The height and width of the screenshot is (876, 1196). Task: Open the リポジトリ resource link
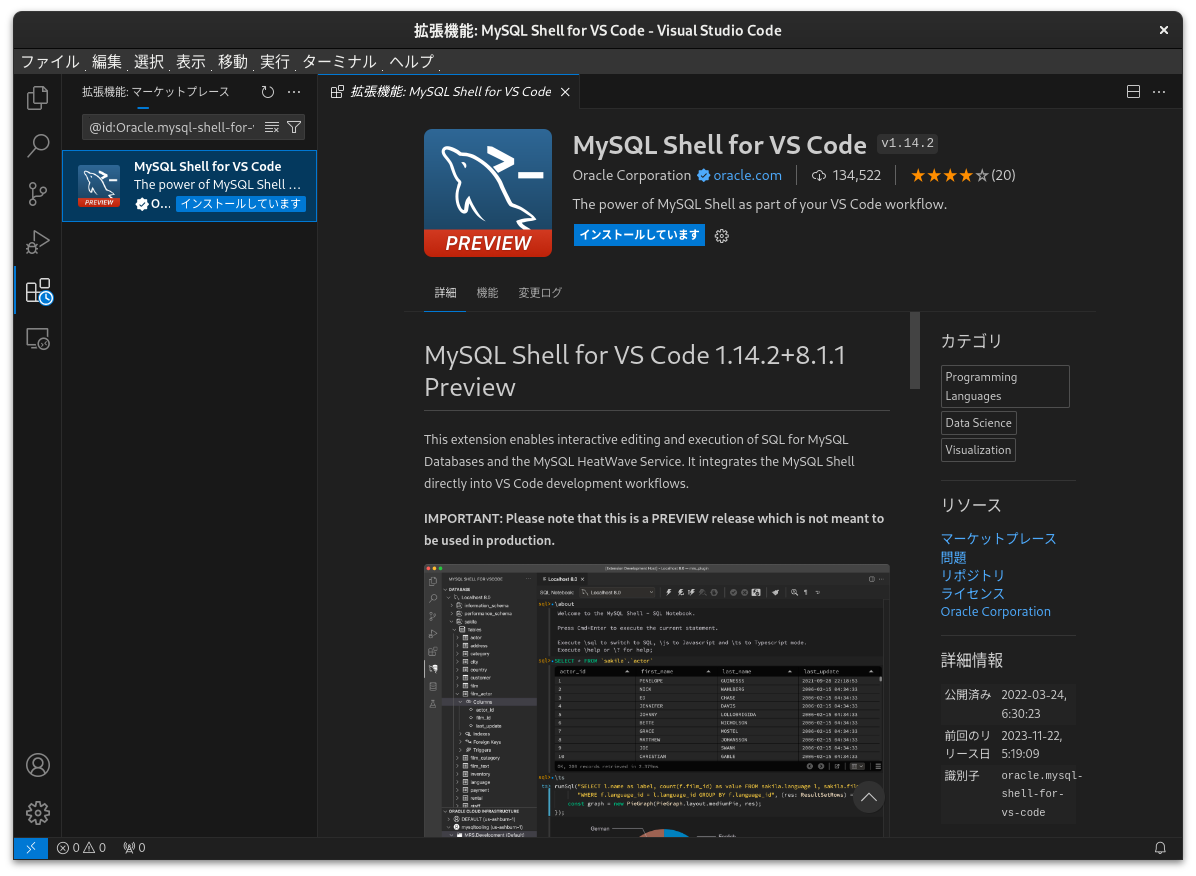coord(972,575)
